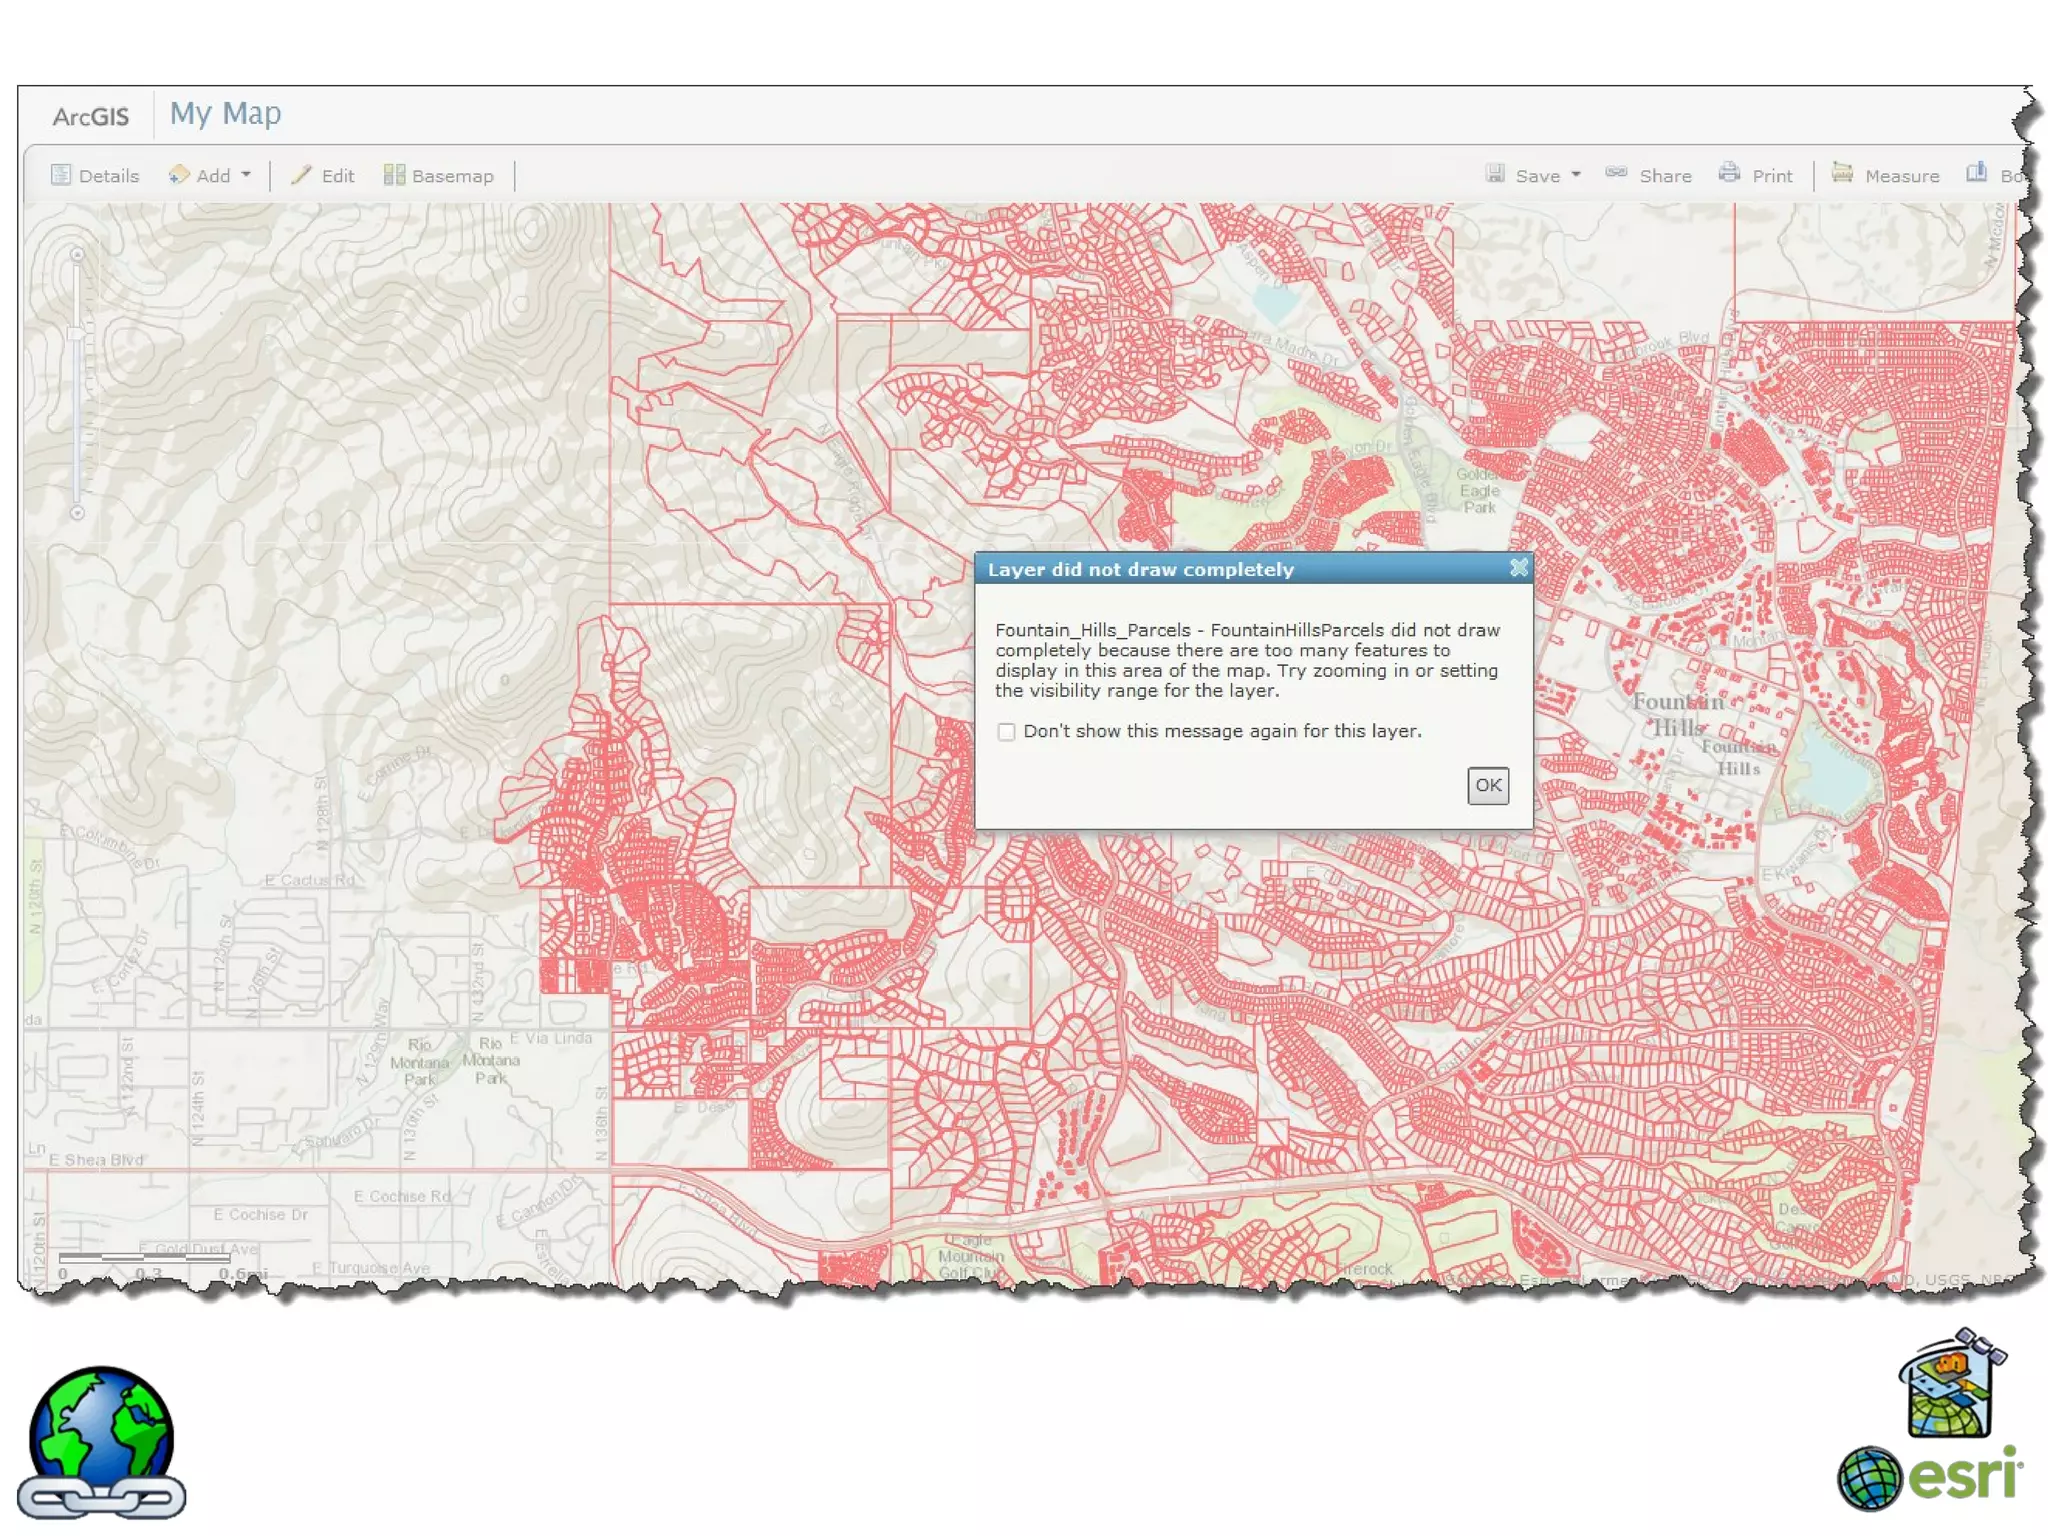The width and height of the screenshot is (2048, 1536).
Task: Select the Measure tool icon
Action: [1842, 173]
